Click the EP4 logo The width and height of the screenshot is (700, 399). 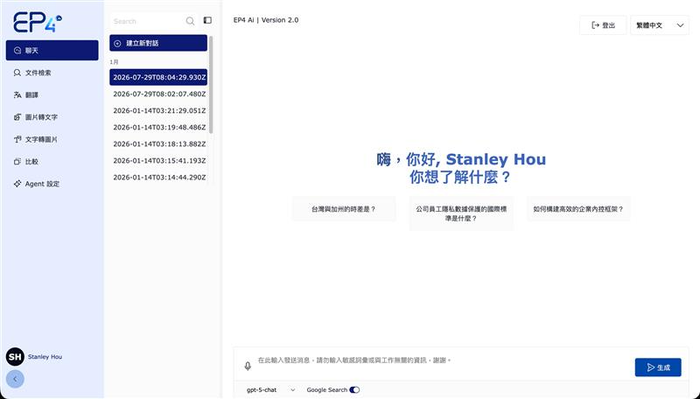38,22
